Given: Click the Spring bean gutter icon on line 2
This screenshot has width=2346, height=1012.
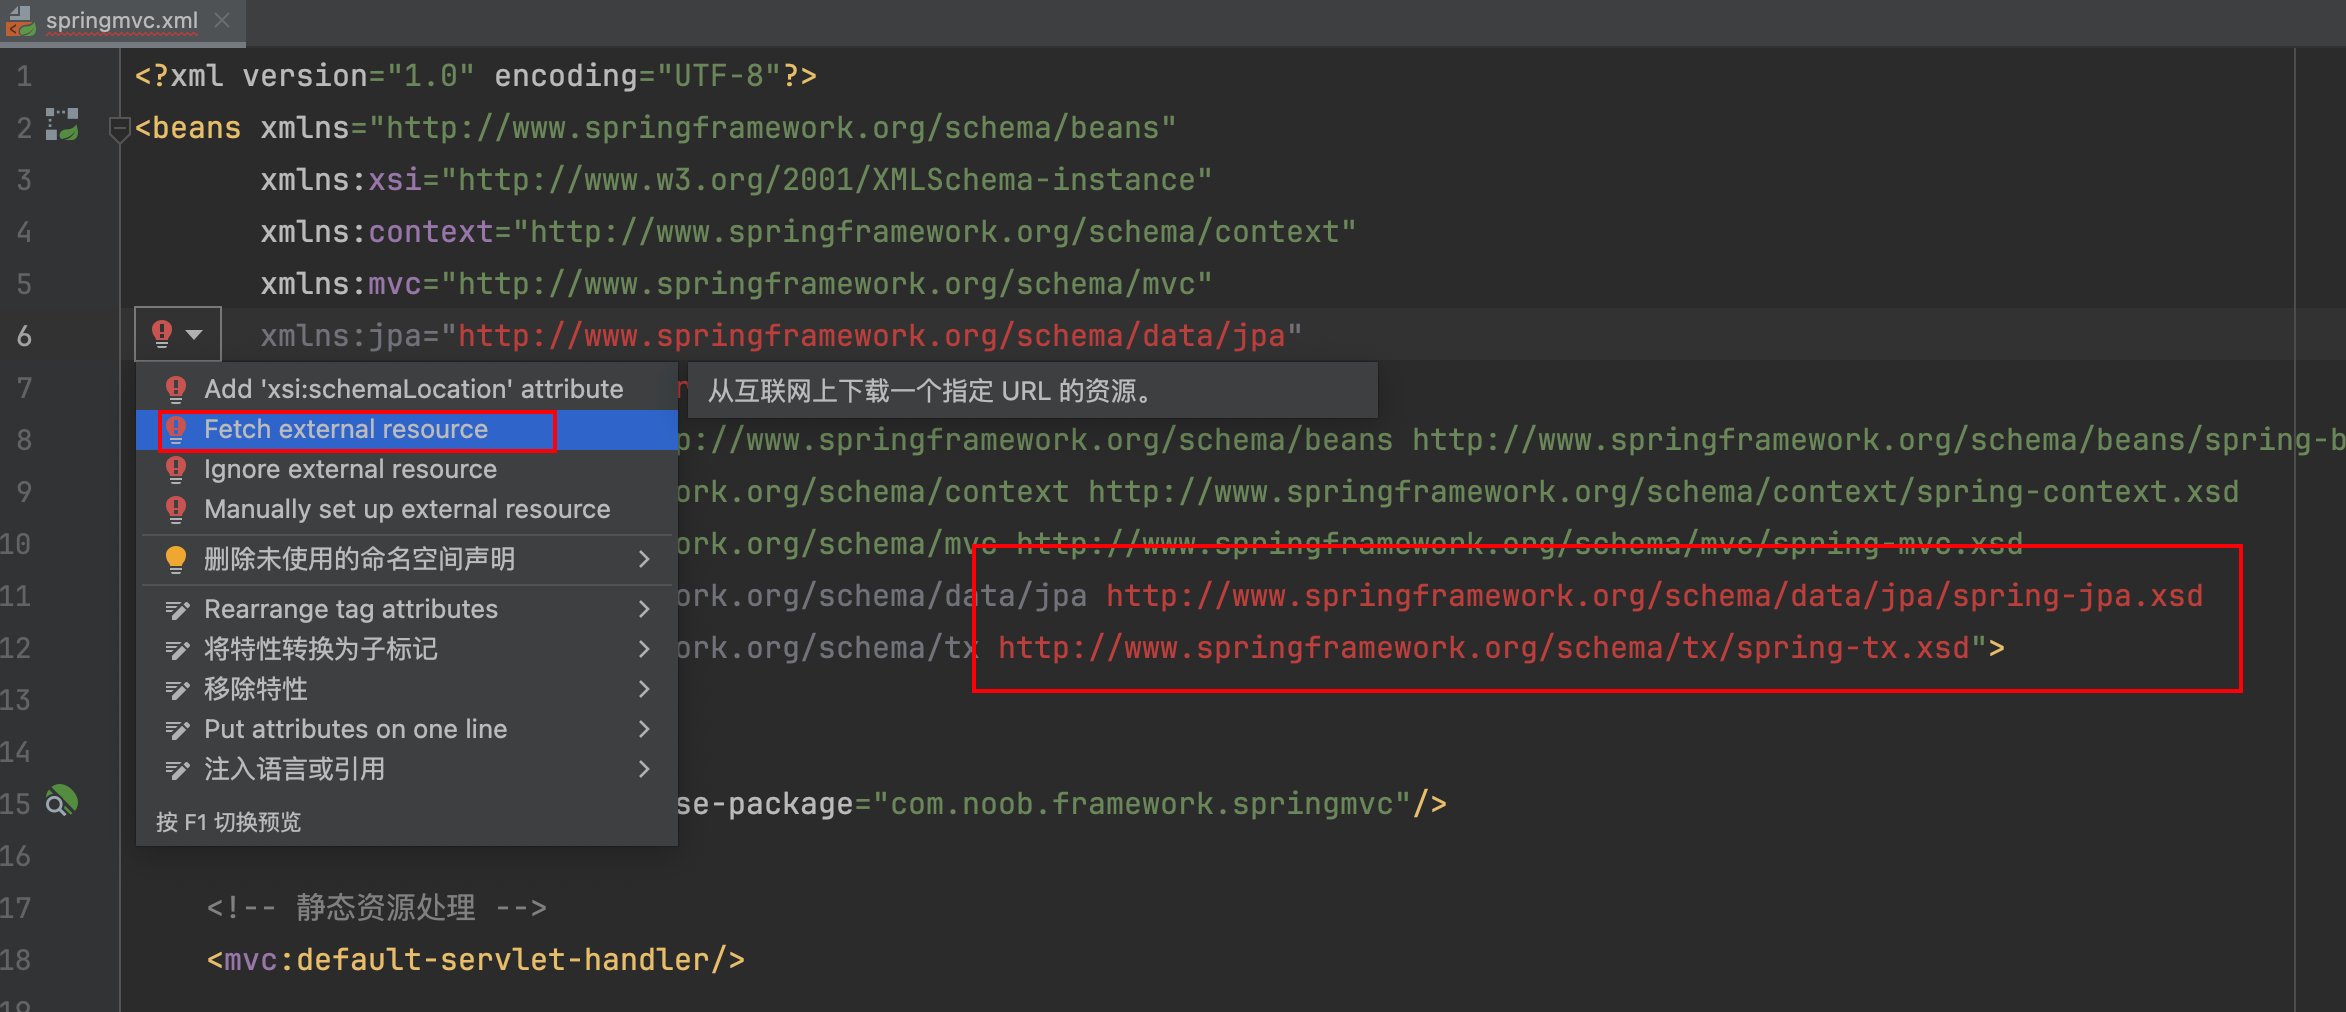Looking at the screenshot, I should coord(62,125).
